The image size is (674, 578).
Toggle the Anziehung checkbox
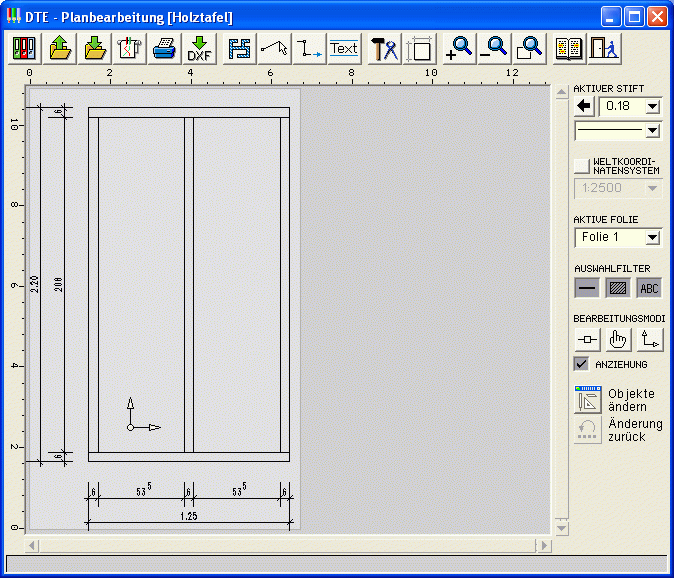581,364
